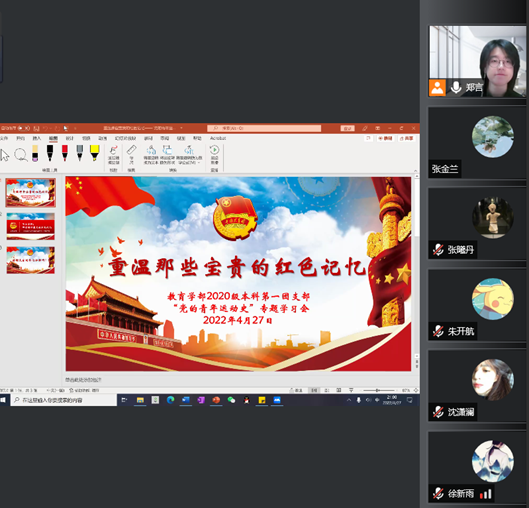Click the Ink Replay button
Image resolution: width=529 pixels, height=508 pixels.
[214, 155]
